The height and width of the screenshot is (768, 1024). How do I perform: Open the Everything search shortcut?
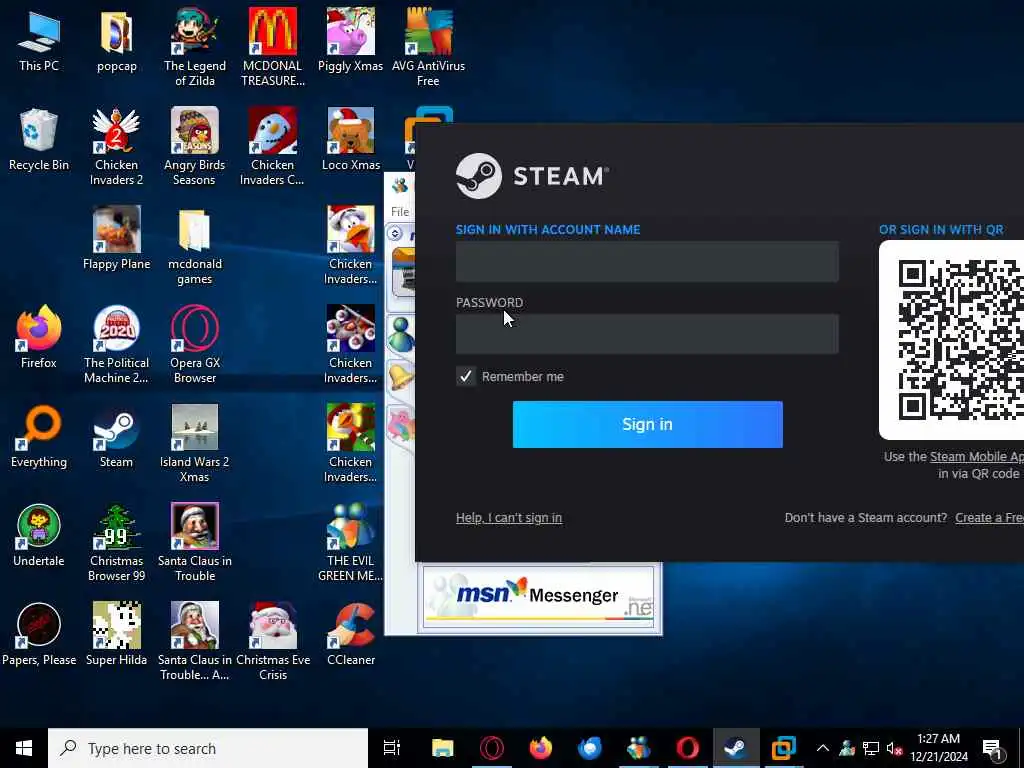pyautogui.click(x=39, y=438)
